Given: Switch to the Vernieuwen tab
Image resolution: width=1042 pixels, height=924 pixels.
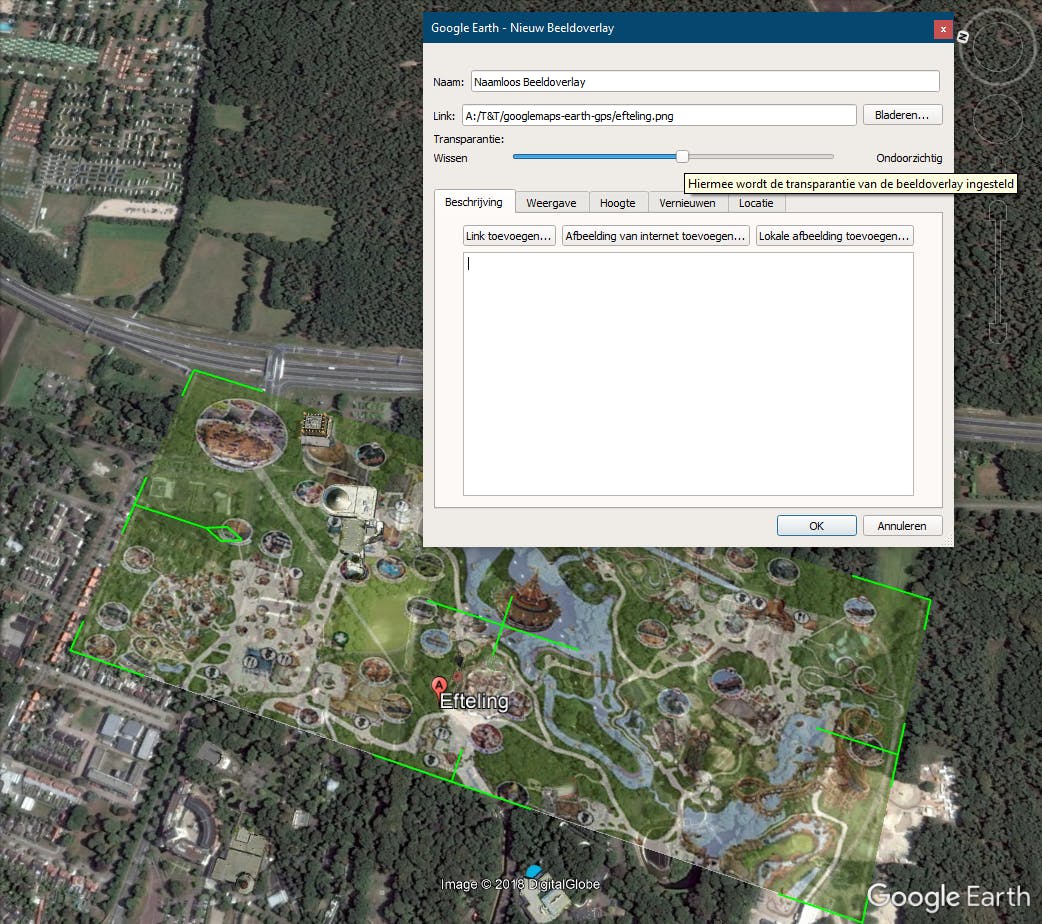Looking at the screenshot, I should (687, 202).
